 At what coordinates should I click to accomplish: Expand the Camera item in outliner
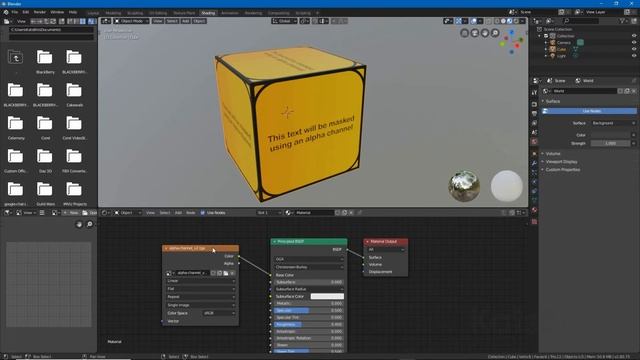pyautogui.click(x=546, y=42)
